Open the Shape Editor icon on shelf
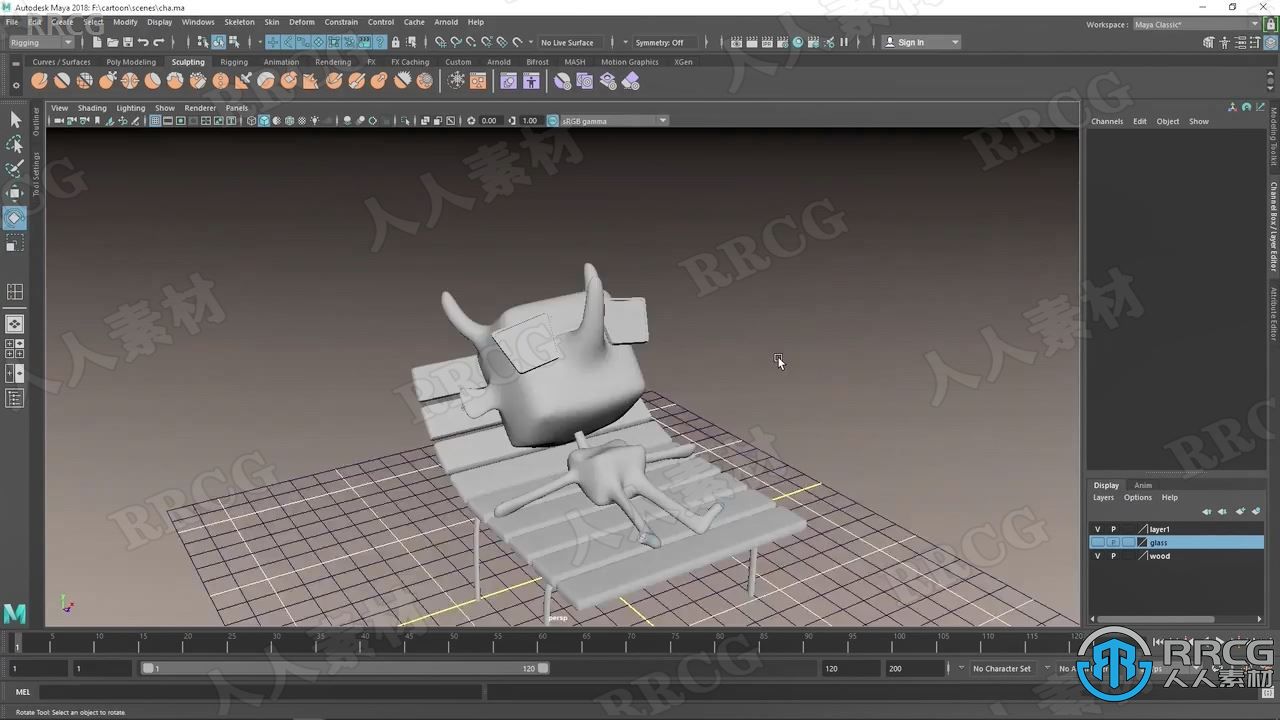Screen dimensions: 1280x720 click(x=508, y=81)
